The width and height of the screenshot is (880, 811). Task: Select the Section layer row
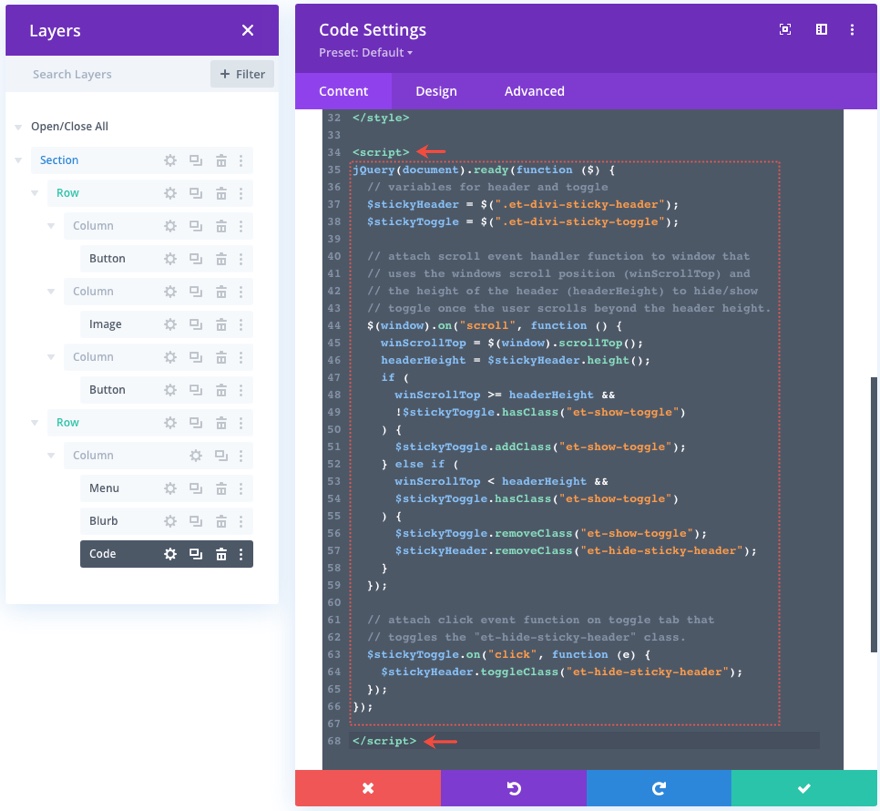pyautogui.click(x=141, y=161)
